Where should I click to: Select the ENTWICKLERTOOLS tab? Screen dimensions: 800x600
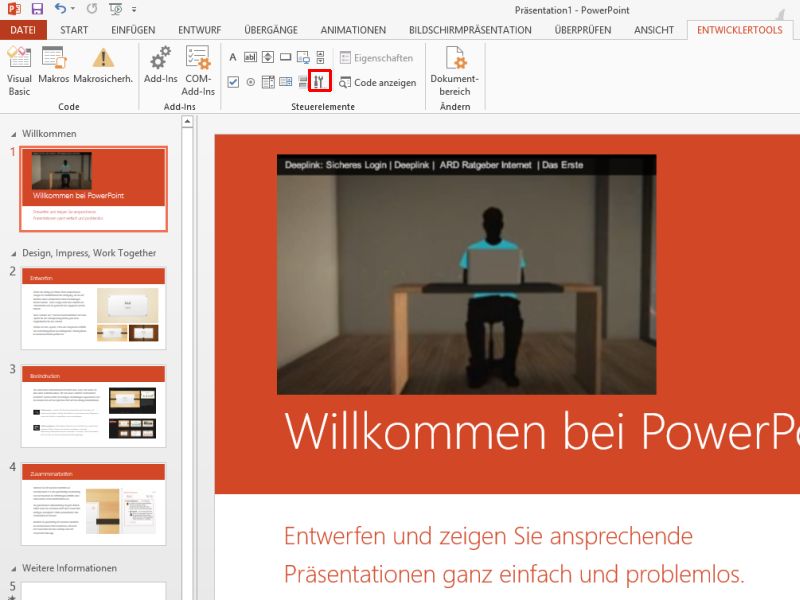(739, 30)
